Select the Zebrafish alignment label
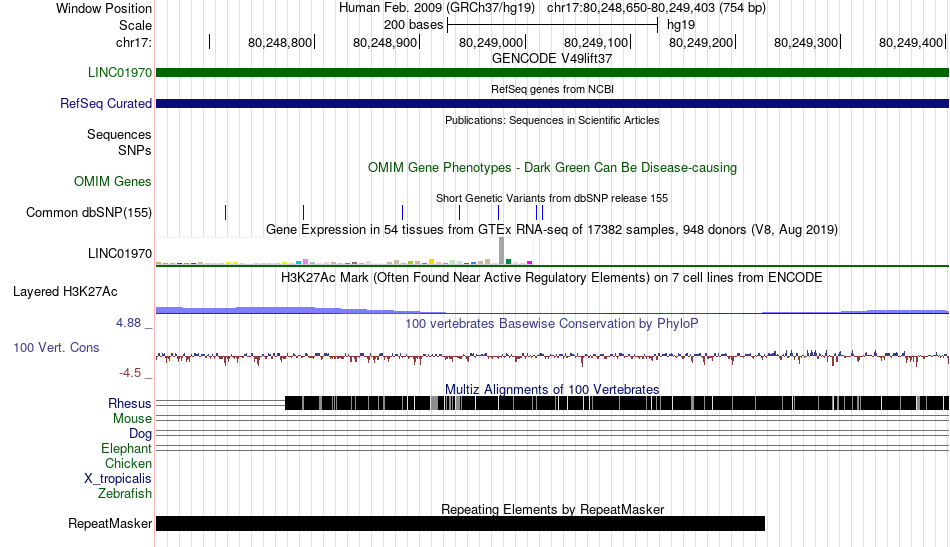The height and width of the screenshot is (547, 950). 124,494
